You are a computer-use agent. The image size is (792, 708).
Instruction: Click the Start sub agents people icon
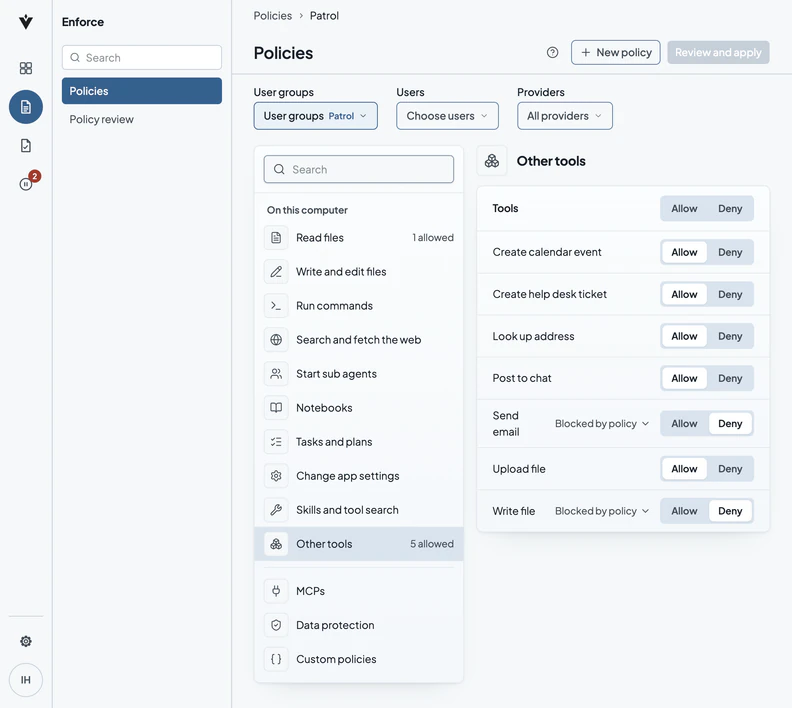(276, 374)
